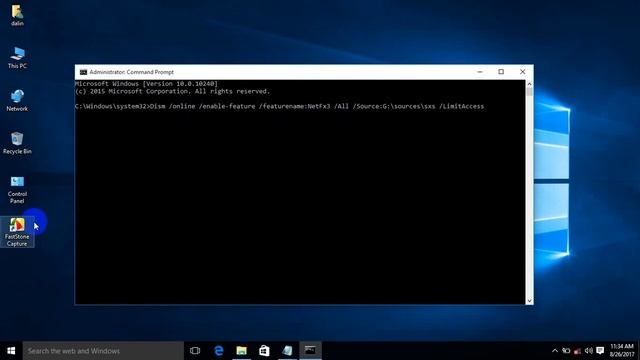Viewport: 640px width, 360px height.
Task: Click the Microsoft Windows version line
Action: 146,84
